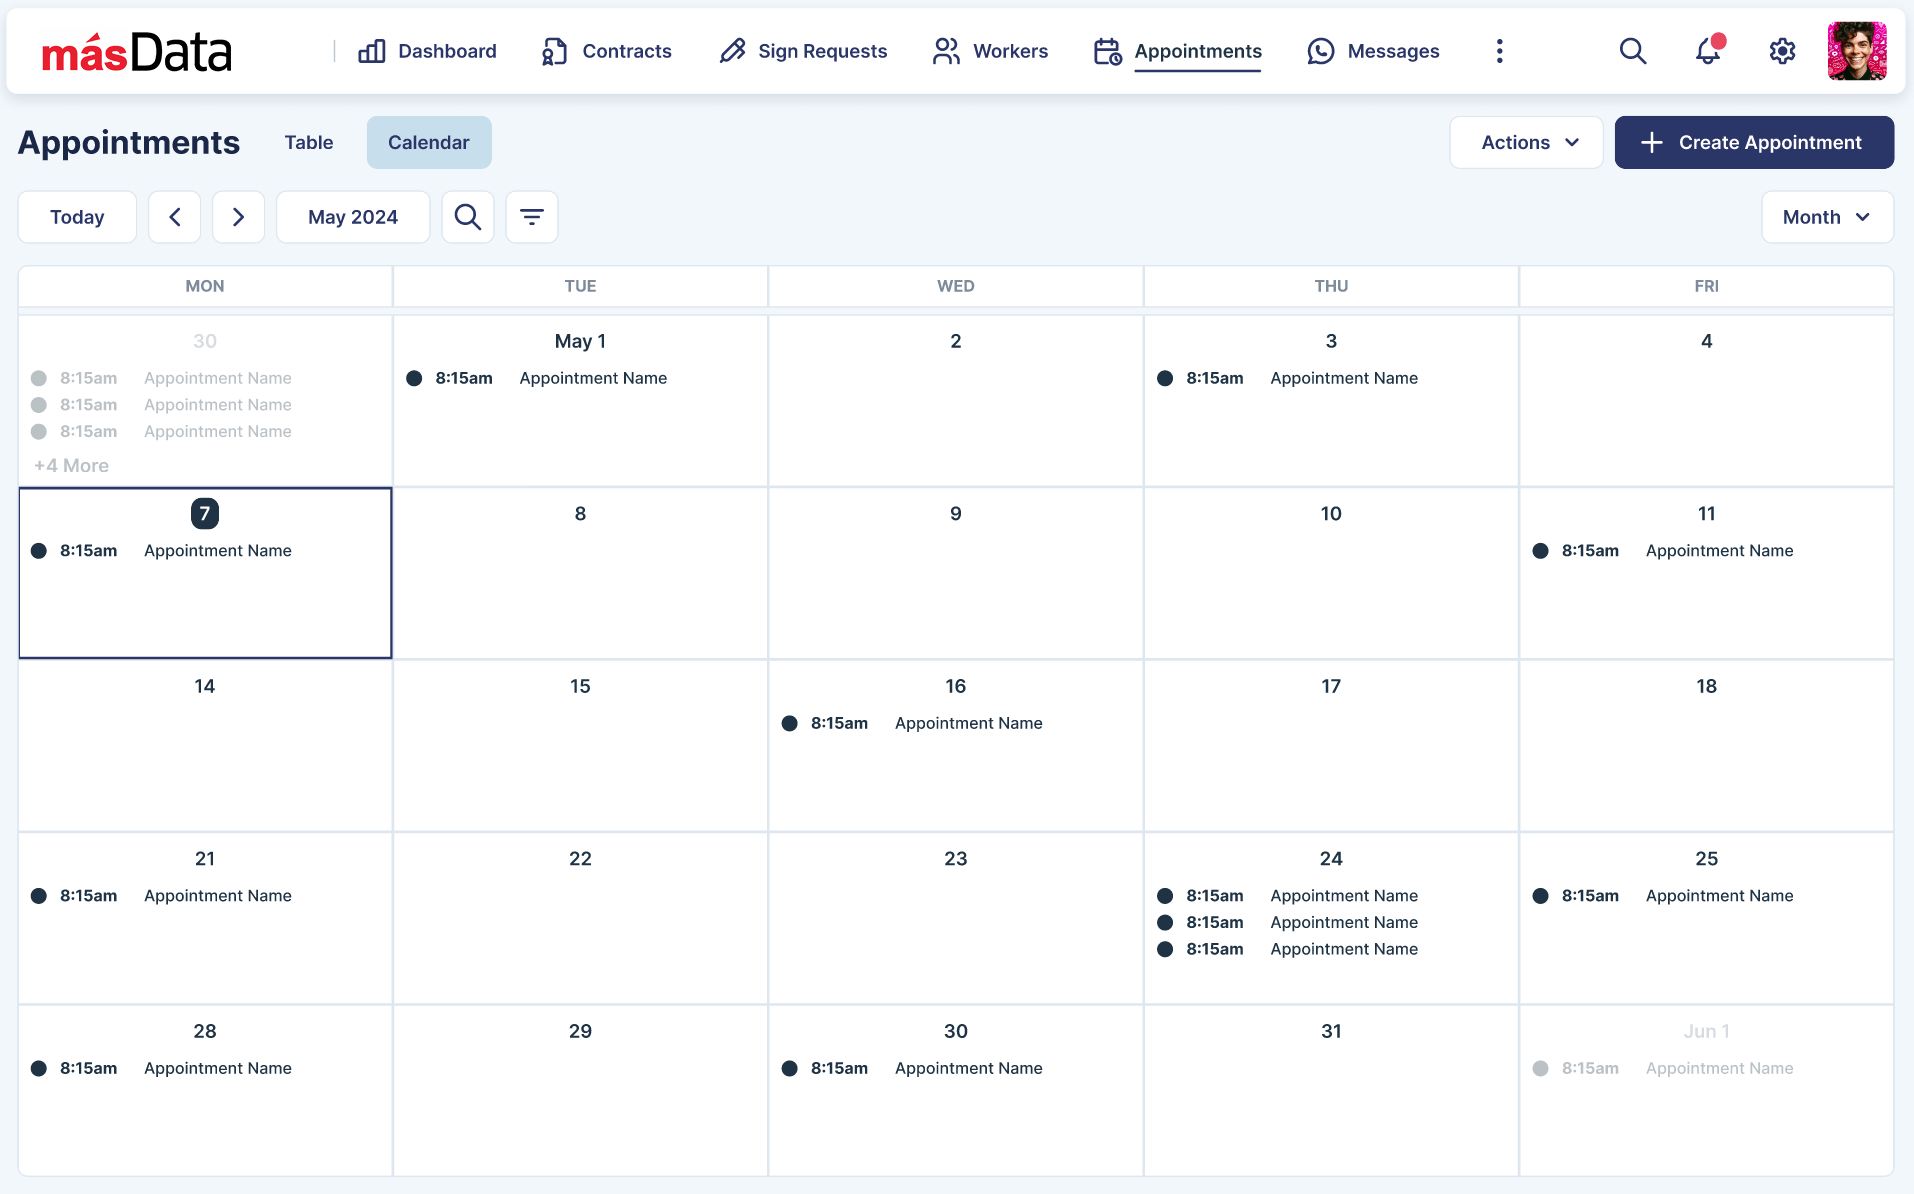
Task: Switch to Table view
Action: [308, 142]
